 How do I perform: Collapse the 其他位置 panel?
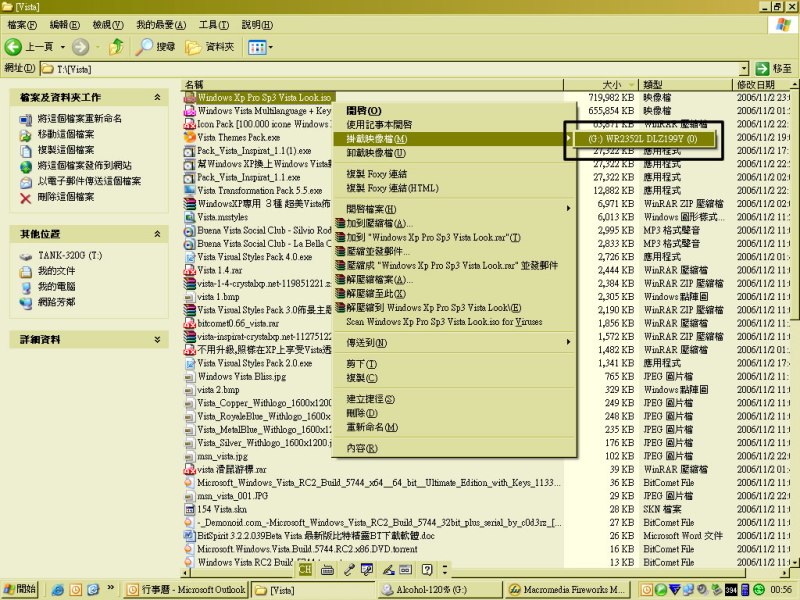point(158,234)
